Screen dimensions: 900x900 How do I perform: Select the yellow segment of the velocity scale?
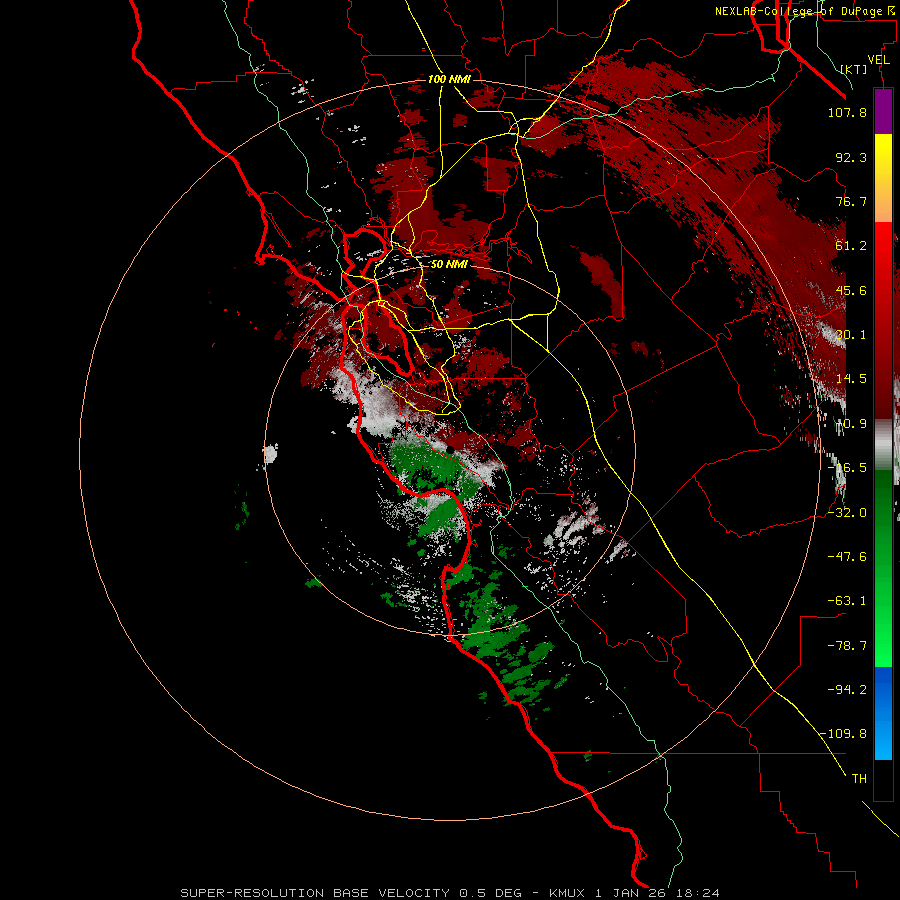pos(883,155)
